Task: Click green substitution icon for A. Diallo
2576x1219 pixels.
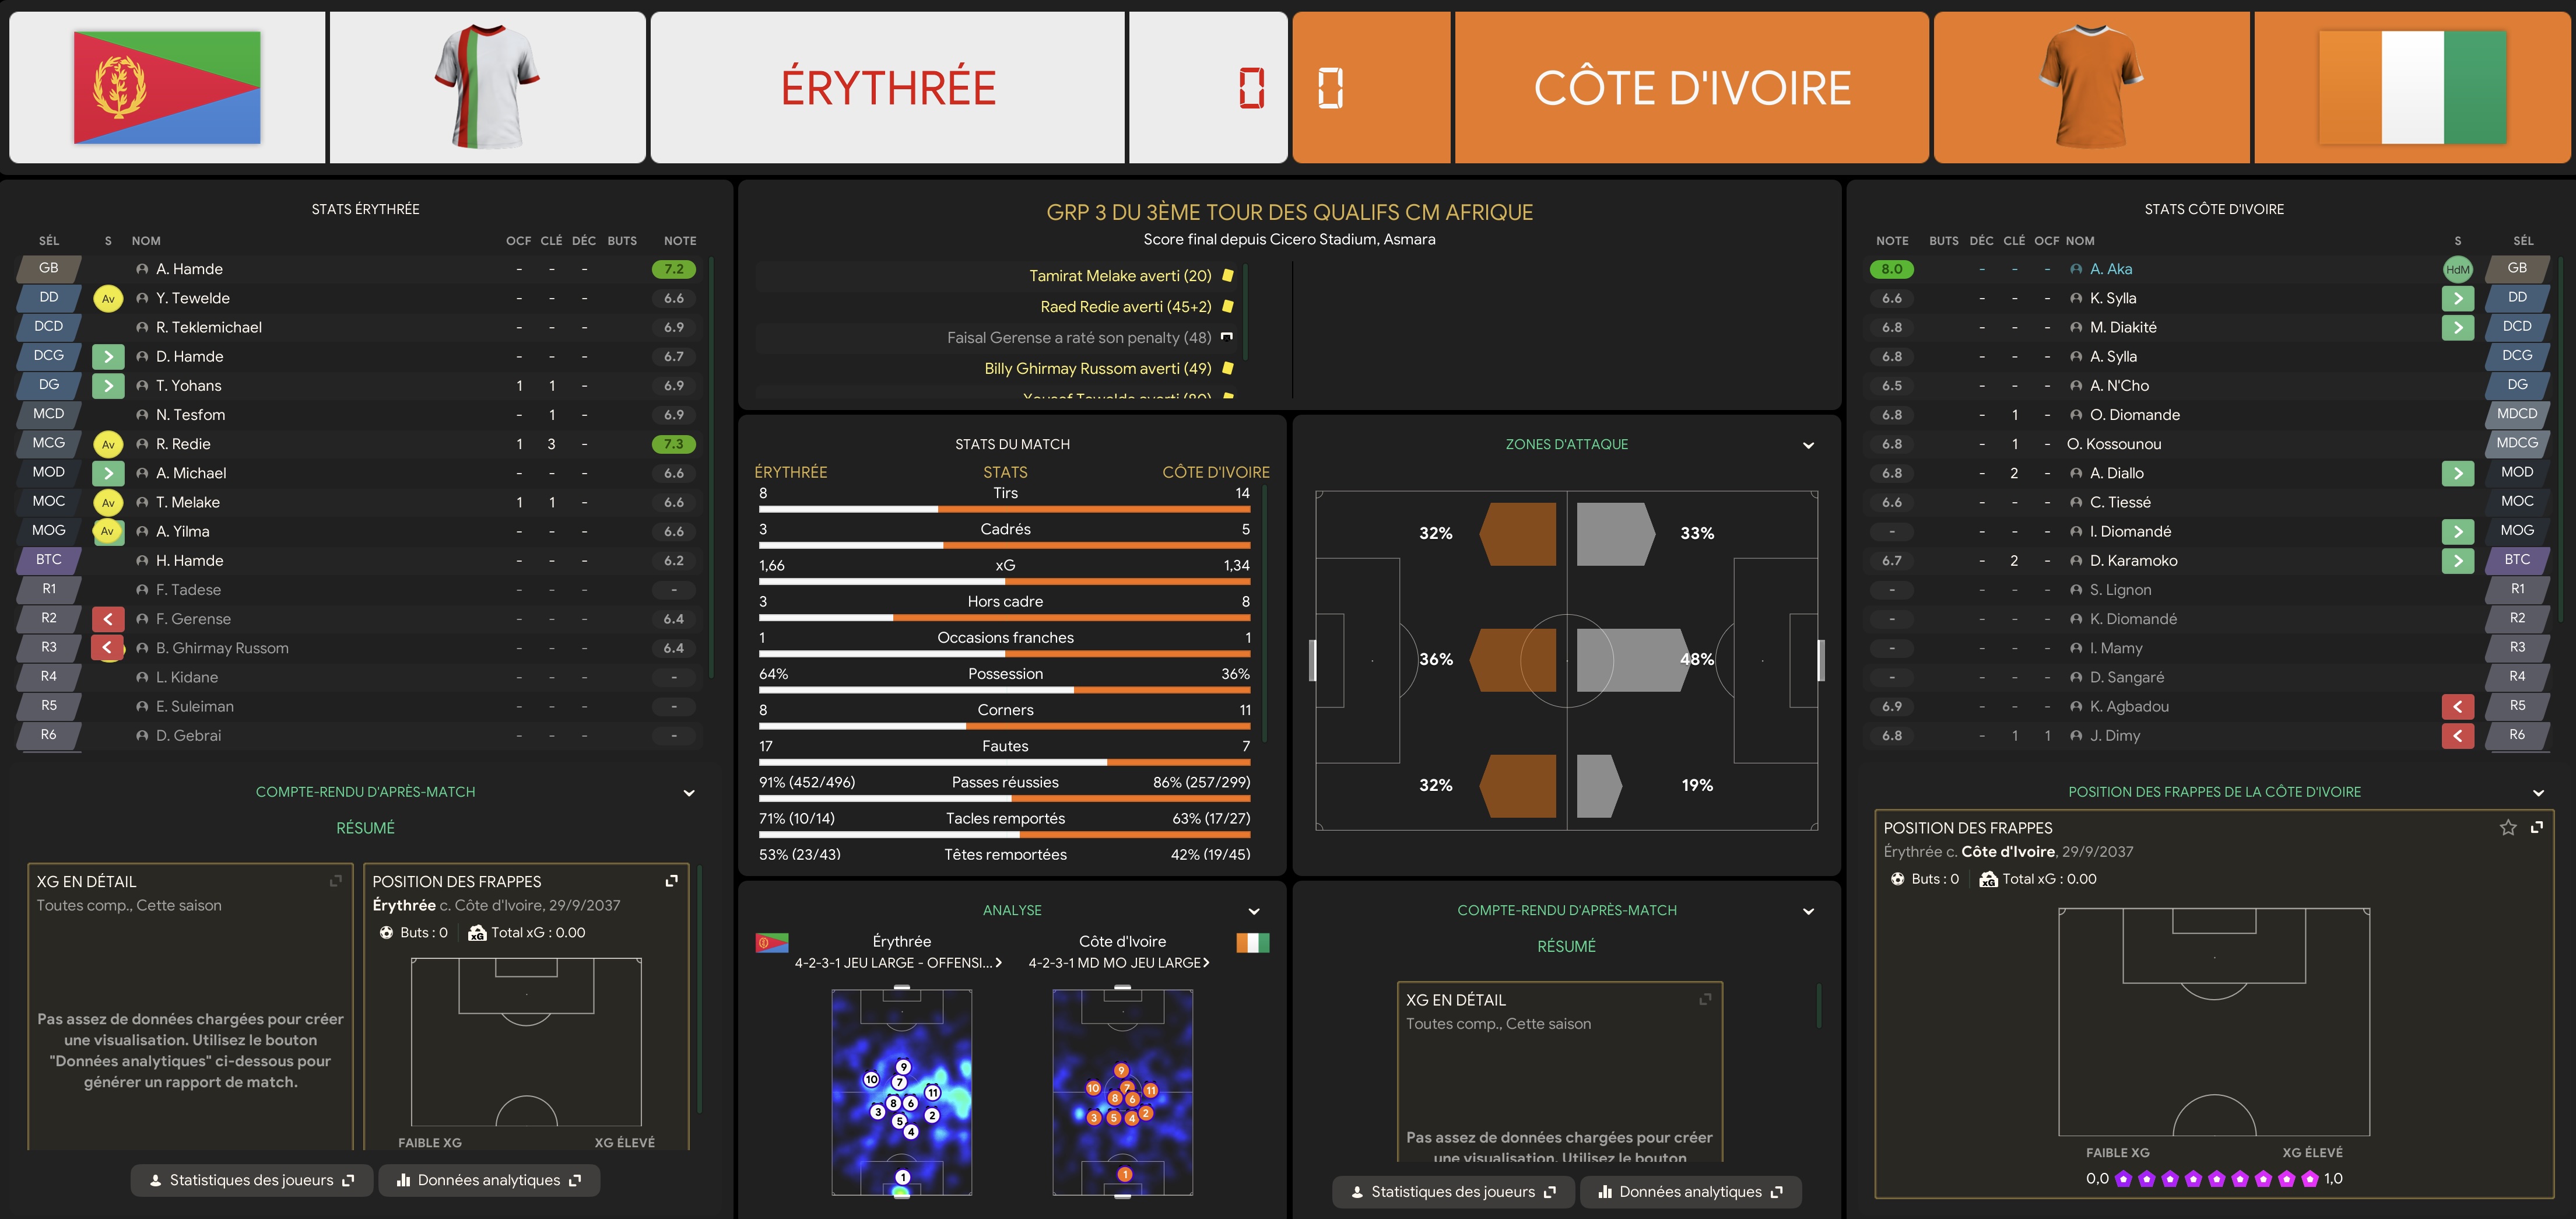Action: click(x=2457, y=473)
